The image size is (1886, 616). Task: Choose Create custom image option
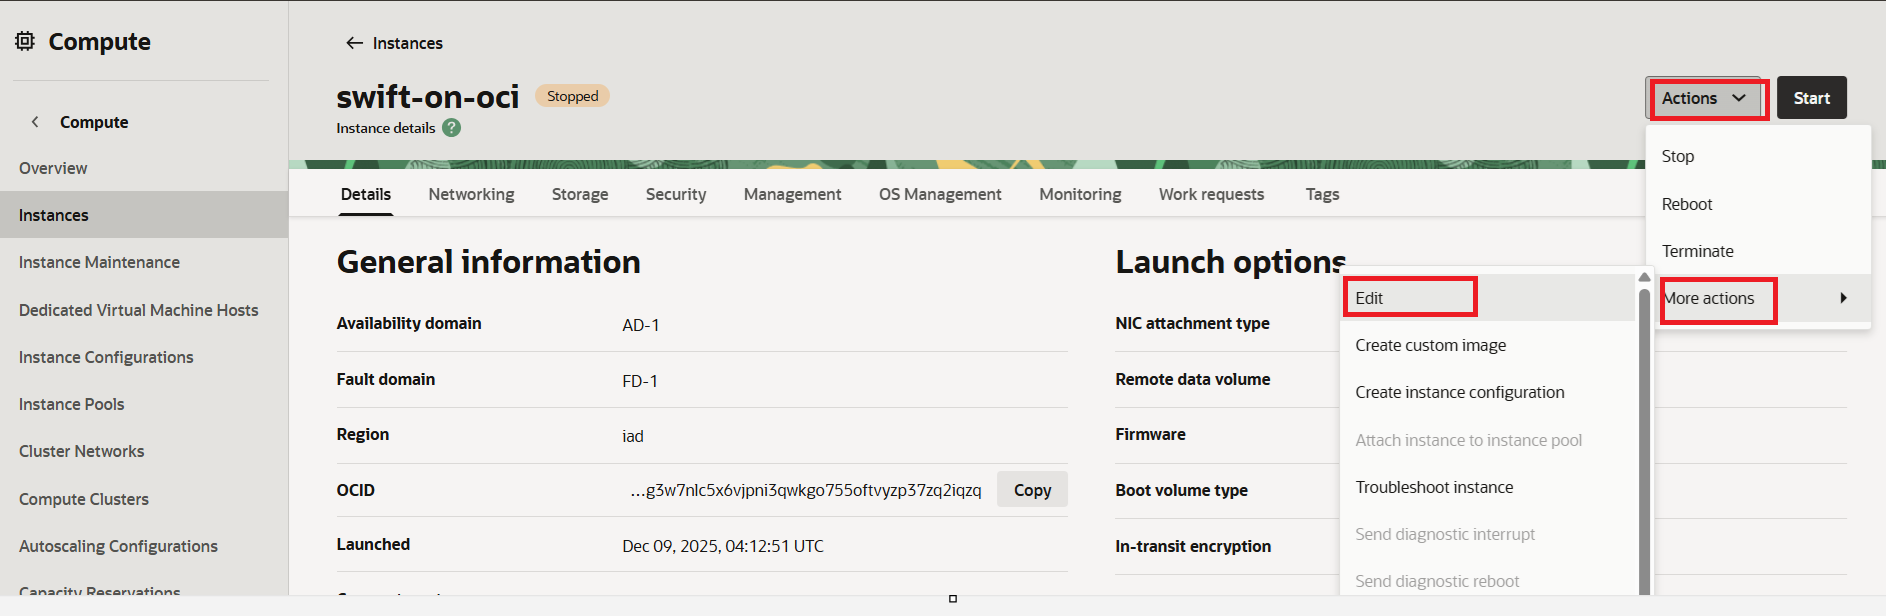pos(1488,345)
